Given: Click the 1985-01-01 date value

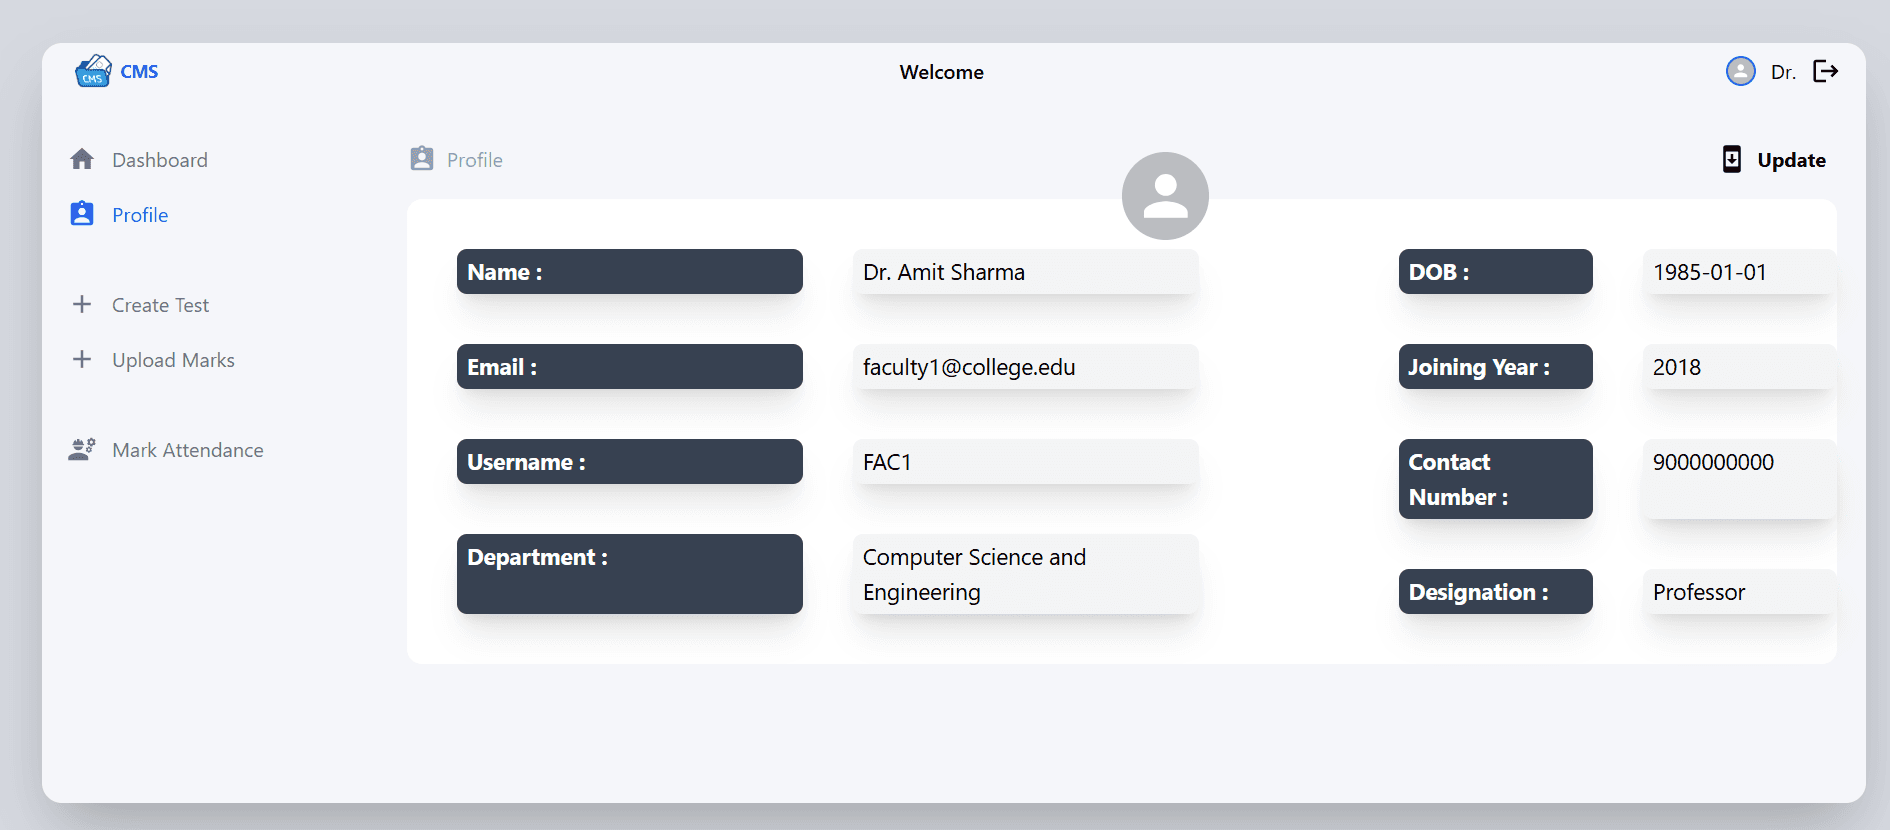Looking at the screenshot, I should tap(1739, 272).
